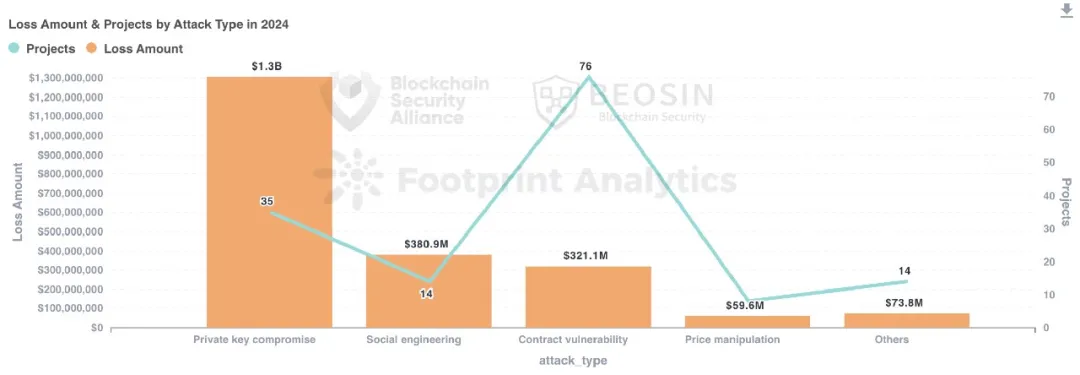
Task: Select the Price manipulation bar
Action: coord(747,322)
